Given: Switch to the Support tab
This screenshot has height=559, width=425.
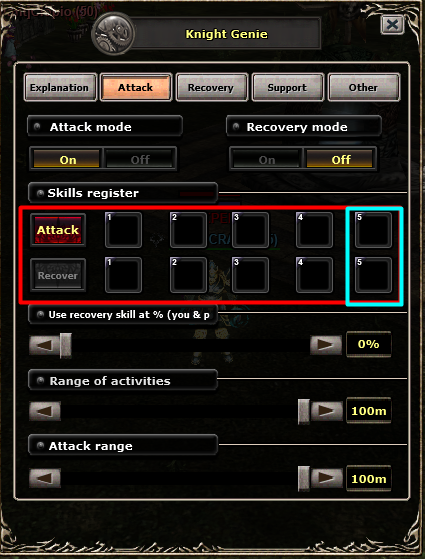Looking at the screenshot, I should click(288, 87).
